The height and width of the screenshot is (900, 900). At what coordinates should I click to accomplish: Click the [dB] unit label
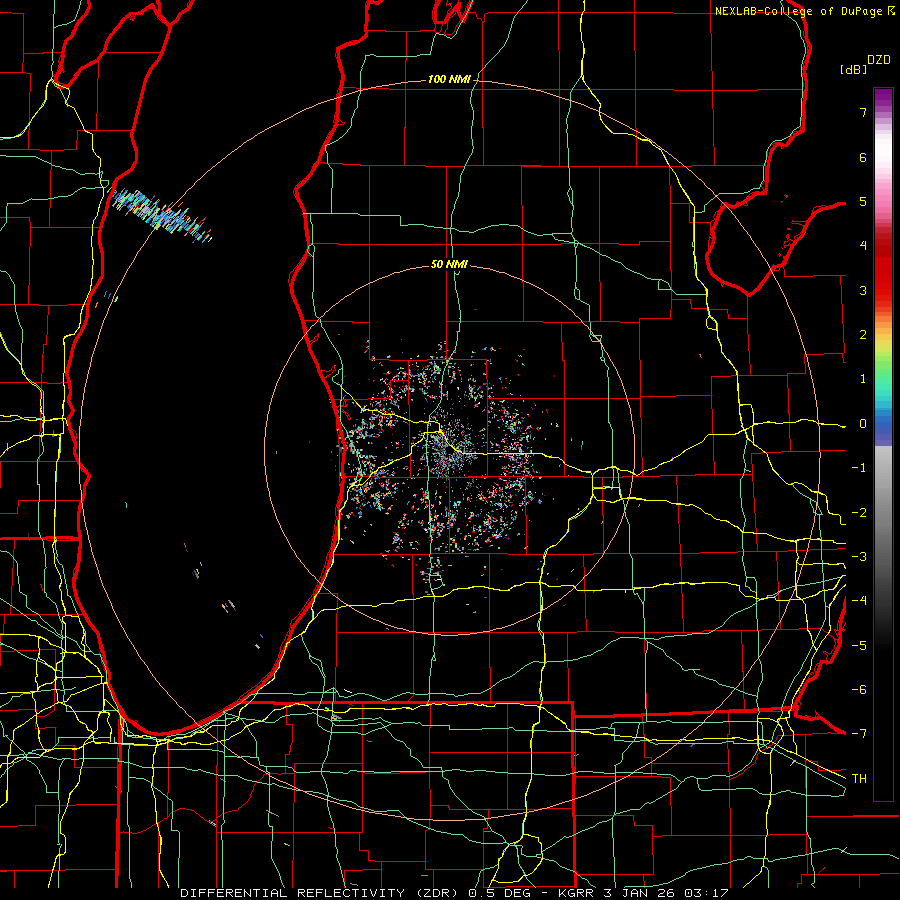854,70
